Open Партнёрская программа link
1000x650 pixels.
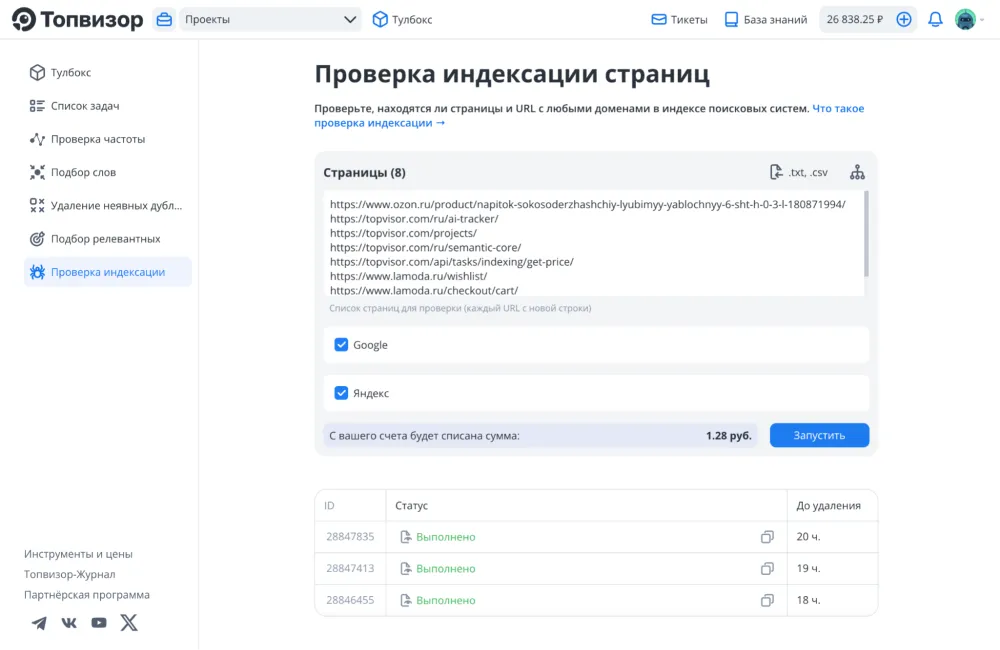(87, 595)
